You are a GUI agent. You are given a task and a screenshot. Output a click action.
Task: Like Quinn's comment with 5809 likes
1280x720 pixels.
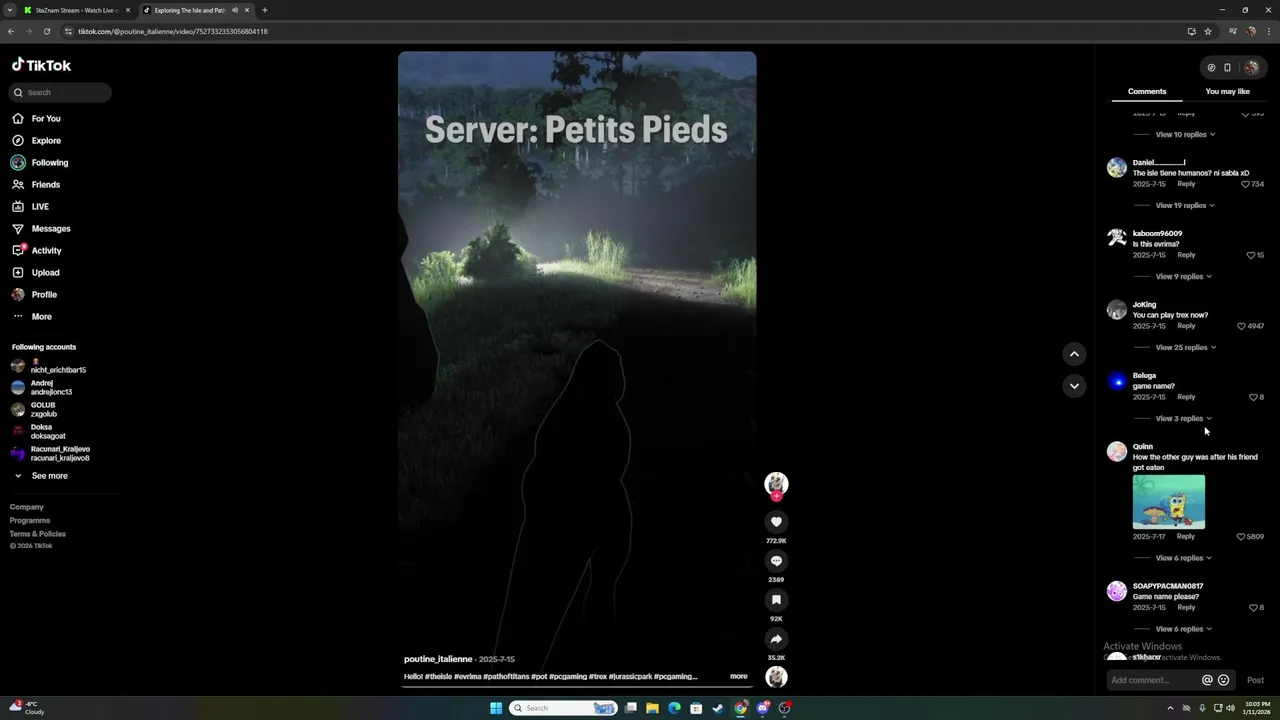[1241, 537]
